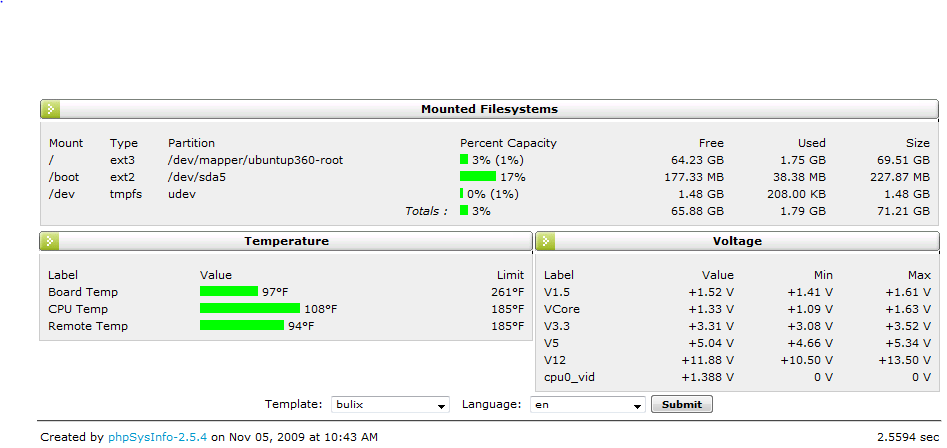Click the 38.38 MB used value
Screen dimensions: 947x448
(x=798, y=177)
